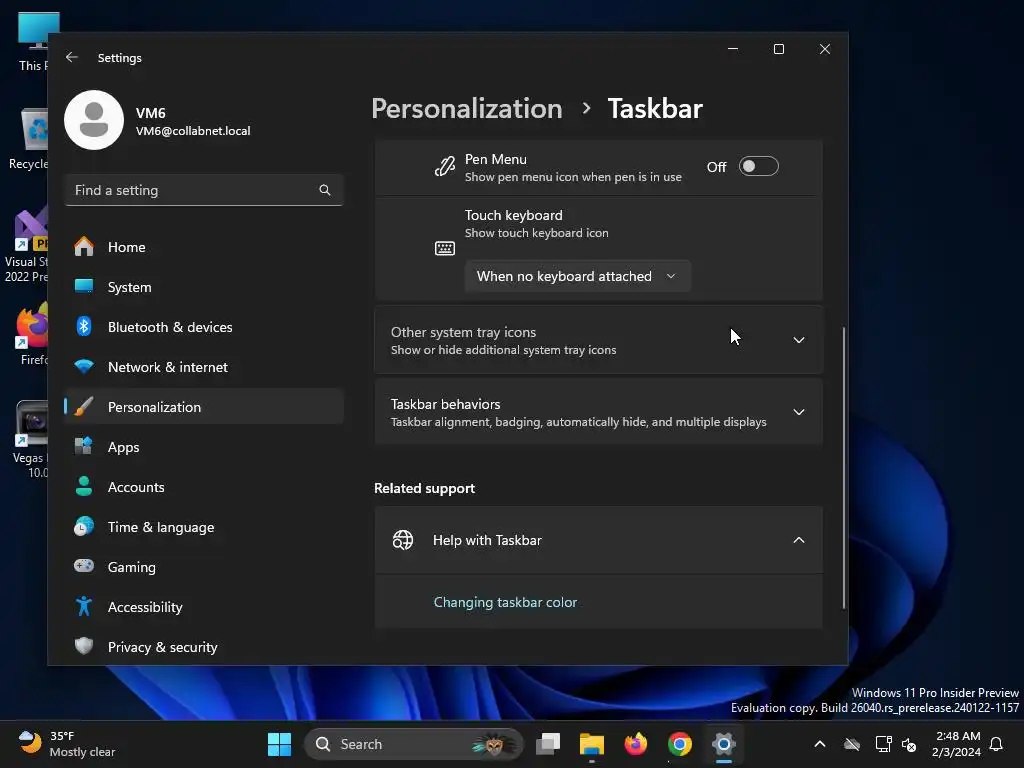1024x768 pixels.
Task: Click the Touch keyboard icon
Action: click(445, 248)
